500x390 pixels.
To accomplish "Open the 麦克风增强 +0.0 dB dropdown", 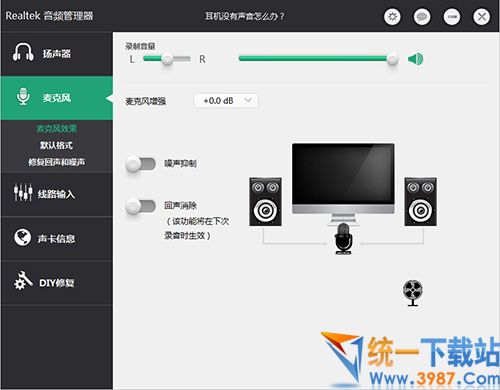I will (x=226, y=101).
